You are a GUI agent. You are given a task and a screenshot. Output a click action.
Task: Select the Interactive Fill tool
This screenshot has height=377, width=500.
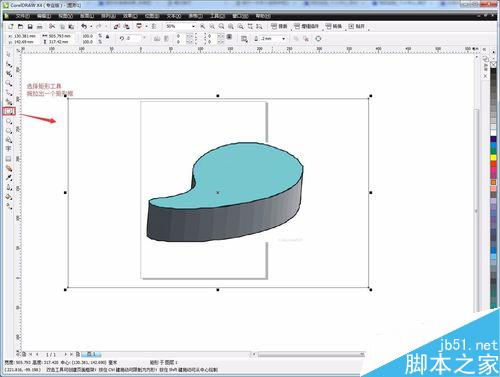9,206
